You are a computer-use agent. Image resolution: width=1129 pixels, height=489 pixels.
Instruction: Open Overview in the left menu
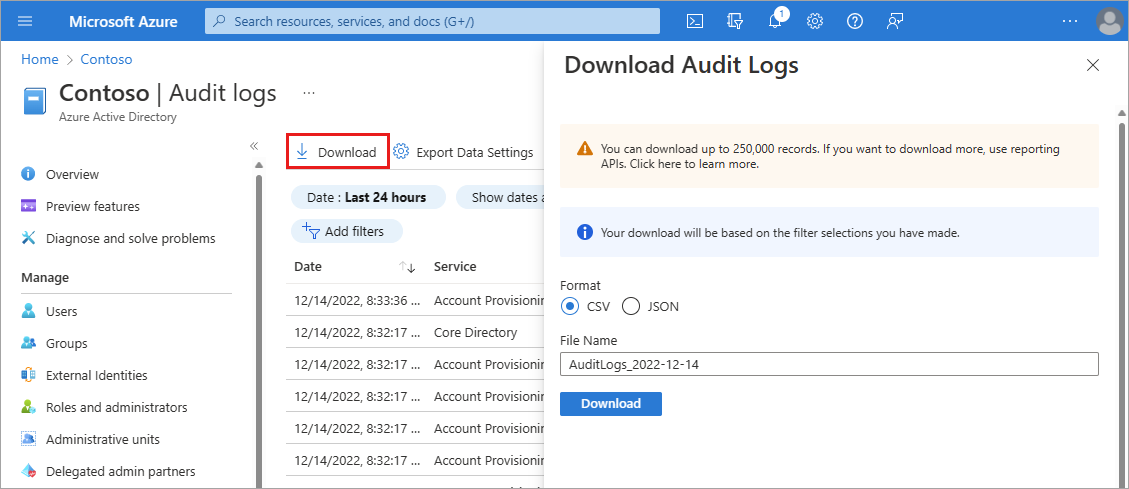pos(72,174)
